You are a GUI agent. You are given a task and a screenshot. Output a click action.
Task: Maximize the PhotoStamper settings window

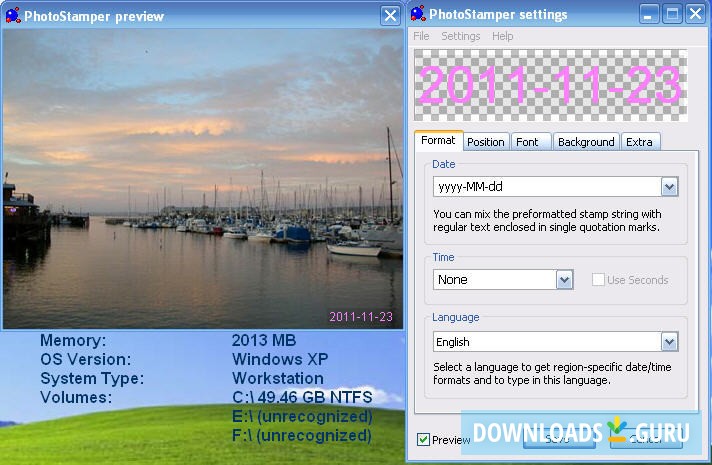click(672, 14)
